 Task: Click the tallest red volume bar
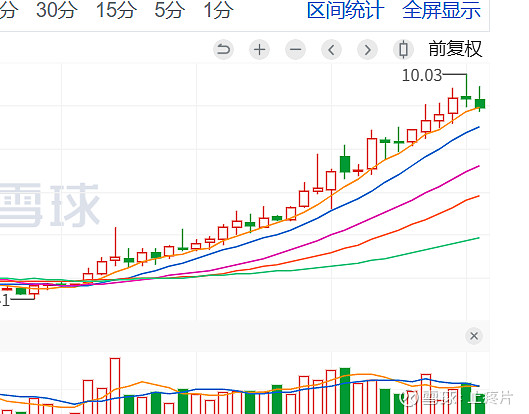(x=115, y=386)
